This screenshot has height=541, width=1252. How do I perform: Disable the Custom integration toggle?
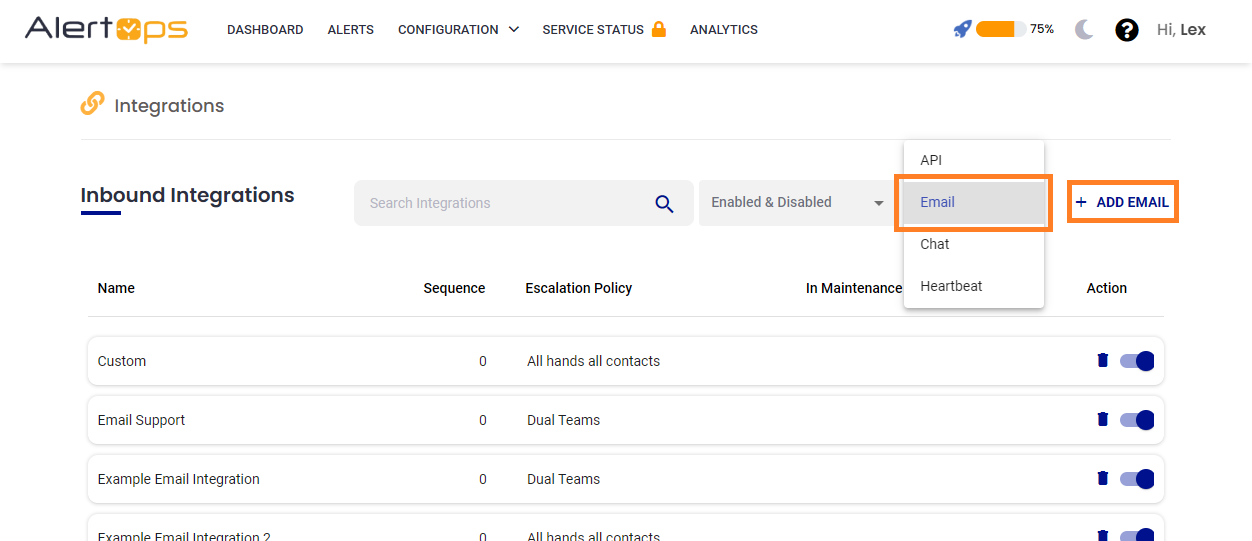[1137, 361]
